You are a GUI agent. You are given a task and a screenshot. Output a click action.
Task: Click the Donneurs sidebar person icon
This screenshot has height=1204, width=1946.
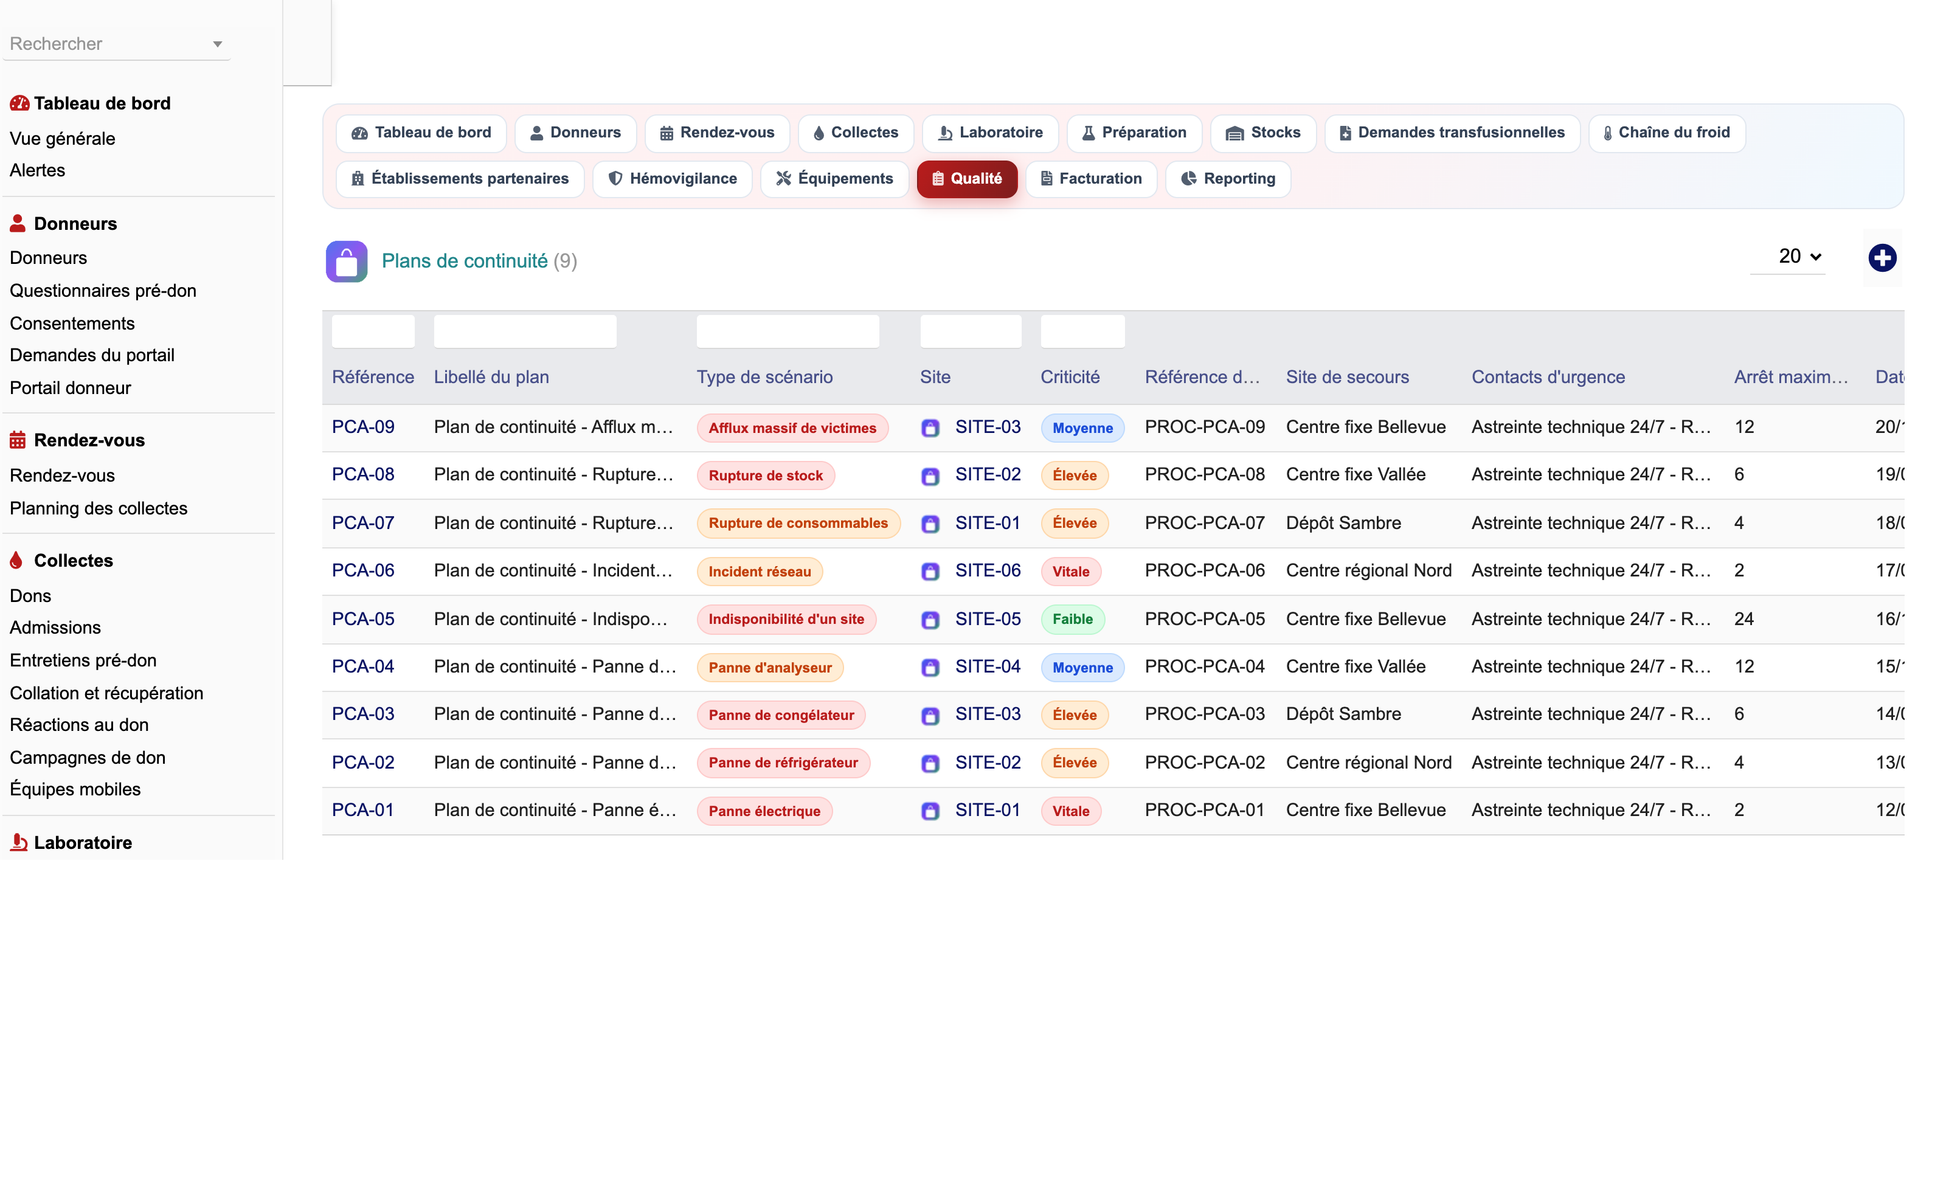(x=18, y=223)
